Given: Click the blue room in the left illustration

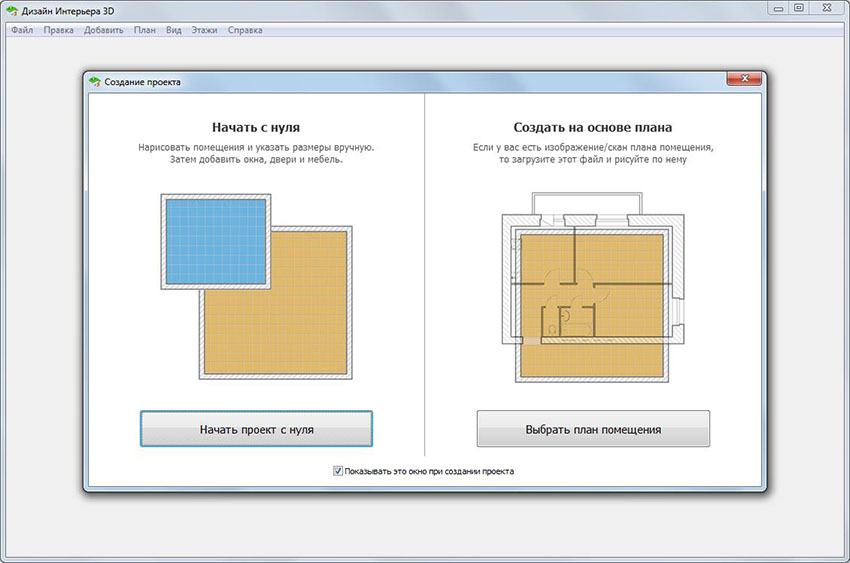Looking at the screenshot, I should tap(216, 240).
